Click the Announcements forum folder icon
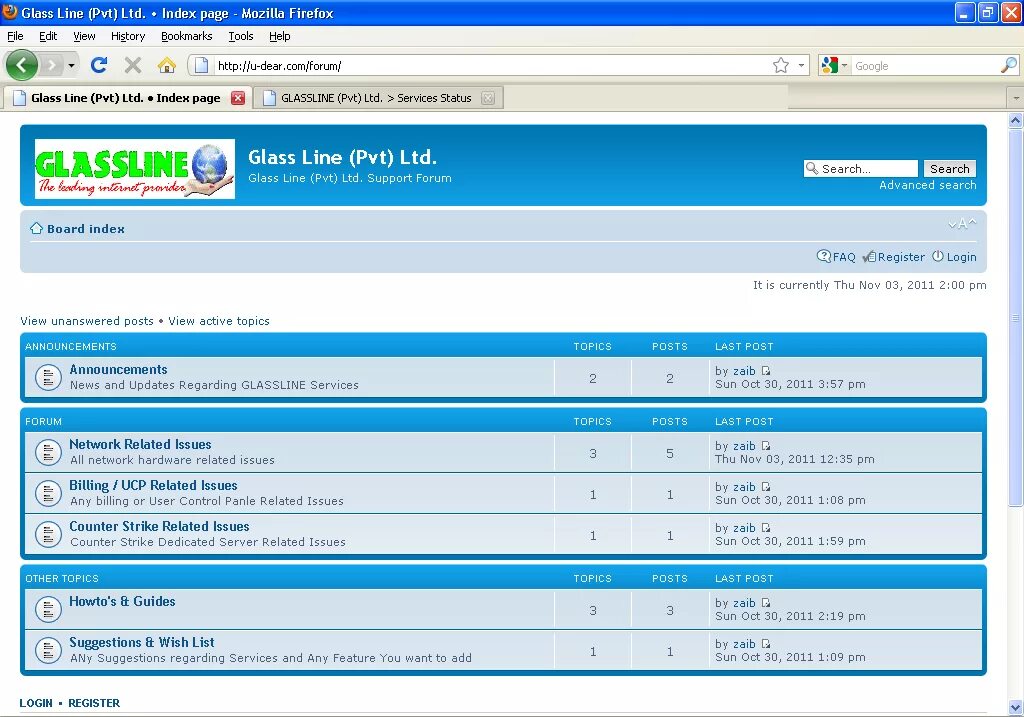Image resolution: width=1024 pixels, height=717 pixels. [48, 377]
